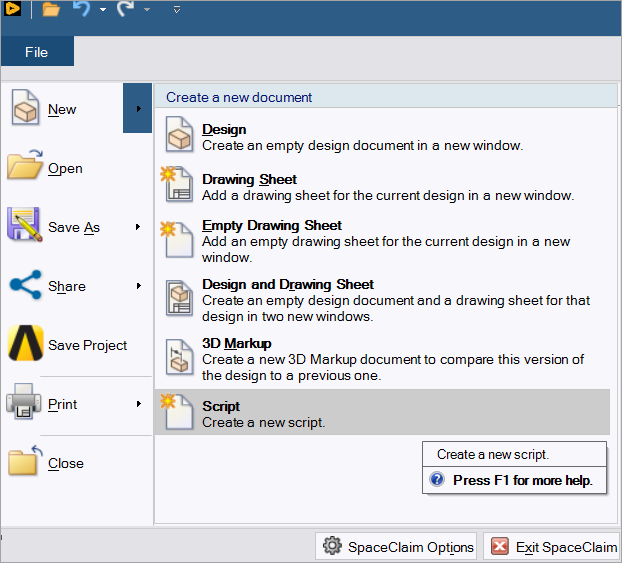Click the Design document icon

179,137
